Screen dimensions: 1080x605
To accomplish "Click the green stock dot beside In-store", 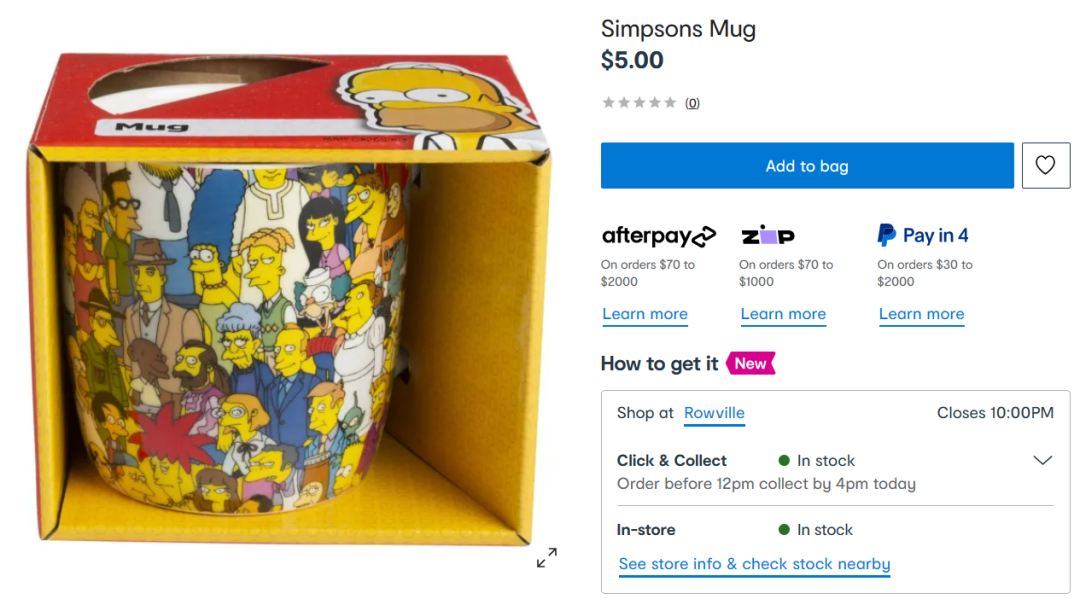I will pos(784,529).
